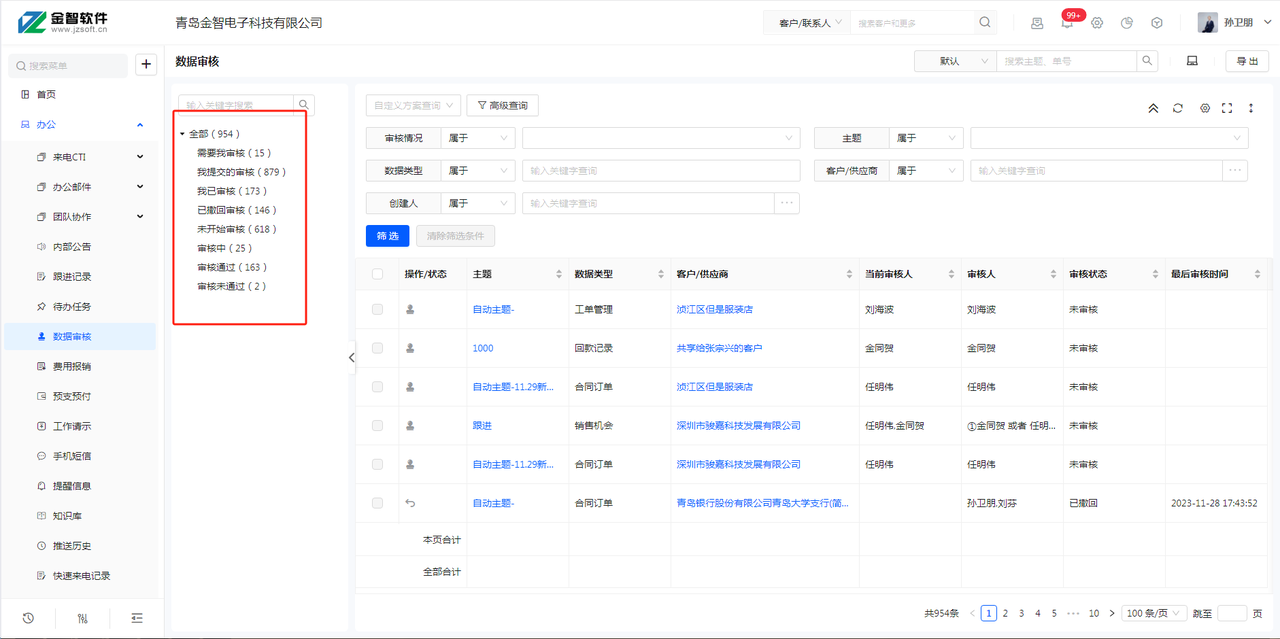Focus the 数据类型 keyword input
1280x639 pixels.
661,171
